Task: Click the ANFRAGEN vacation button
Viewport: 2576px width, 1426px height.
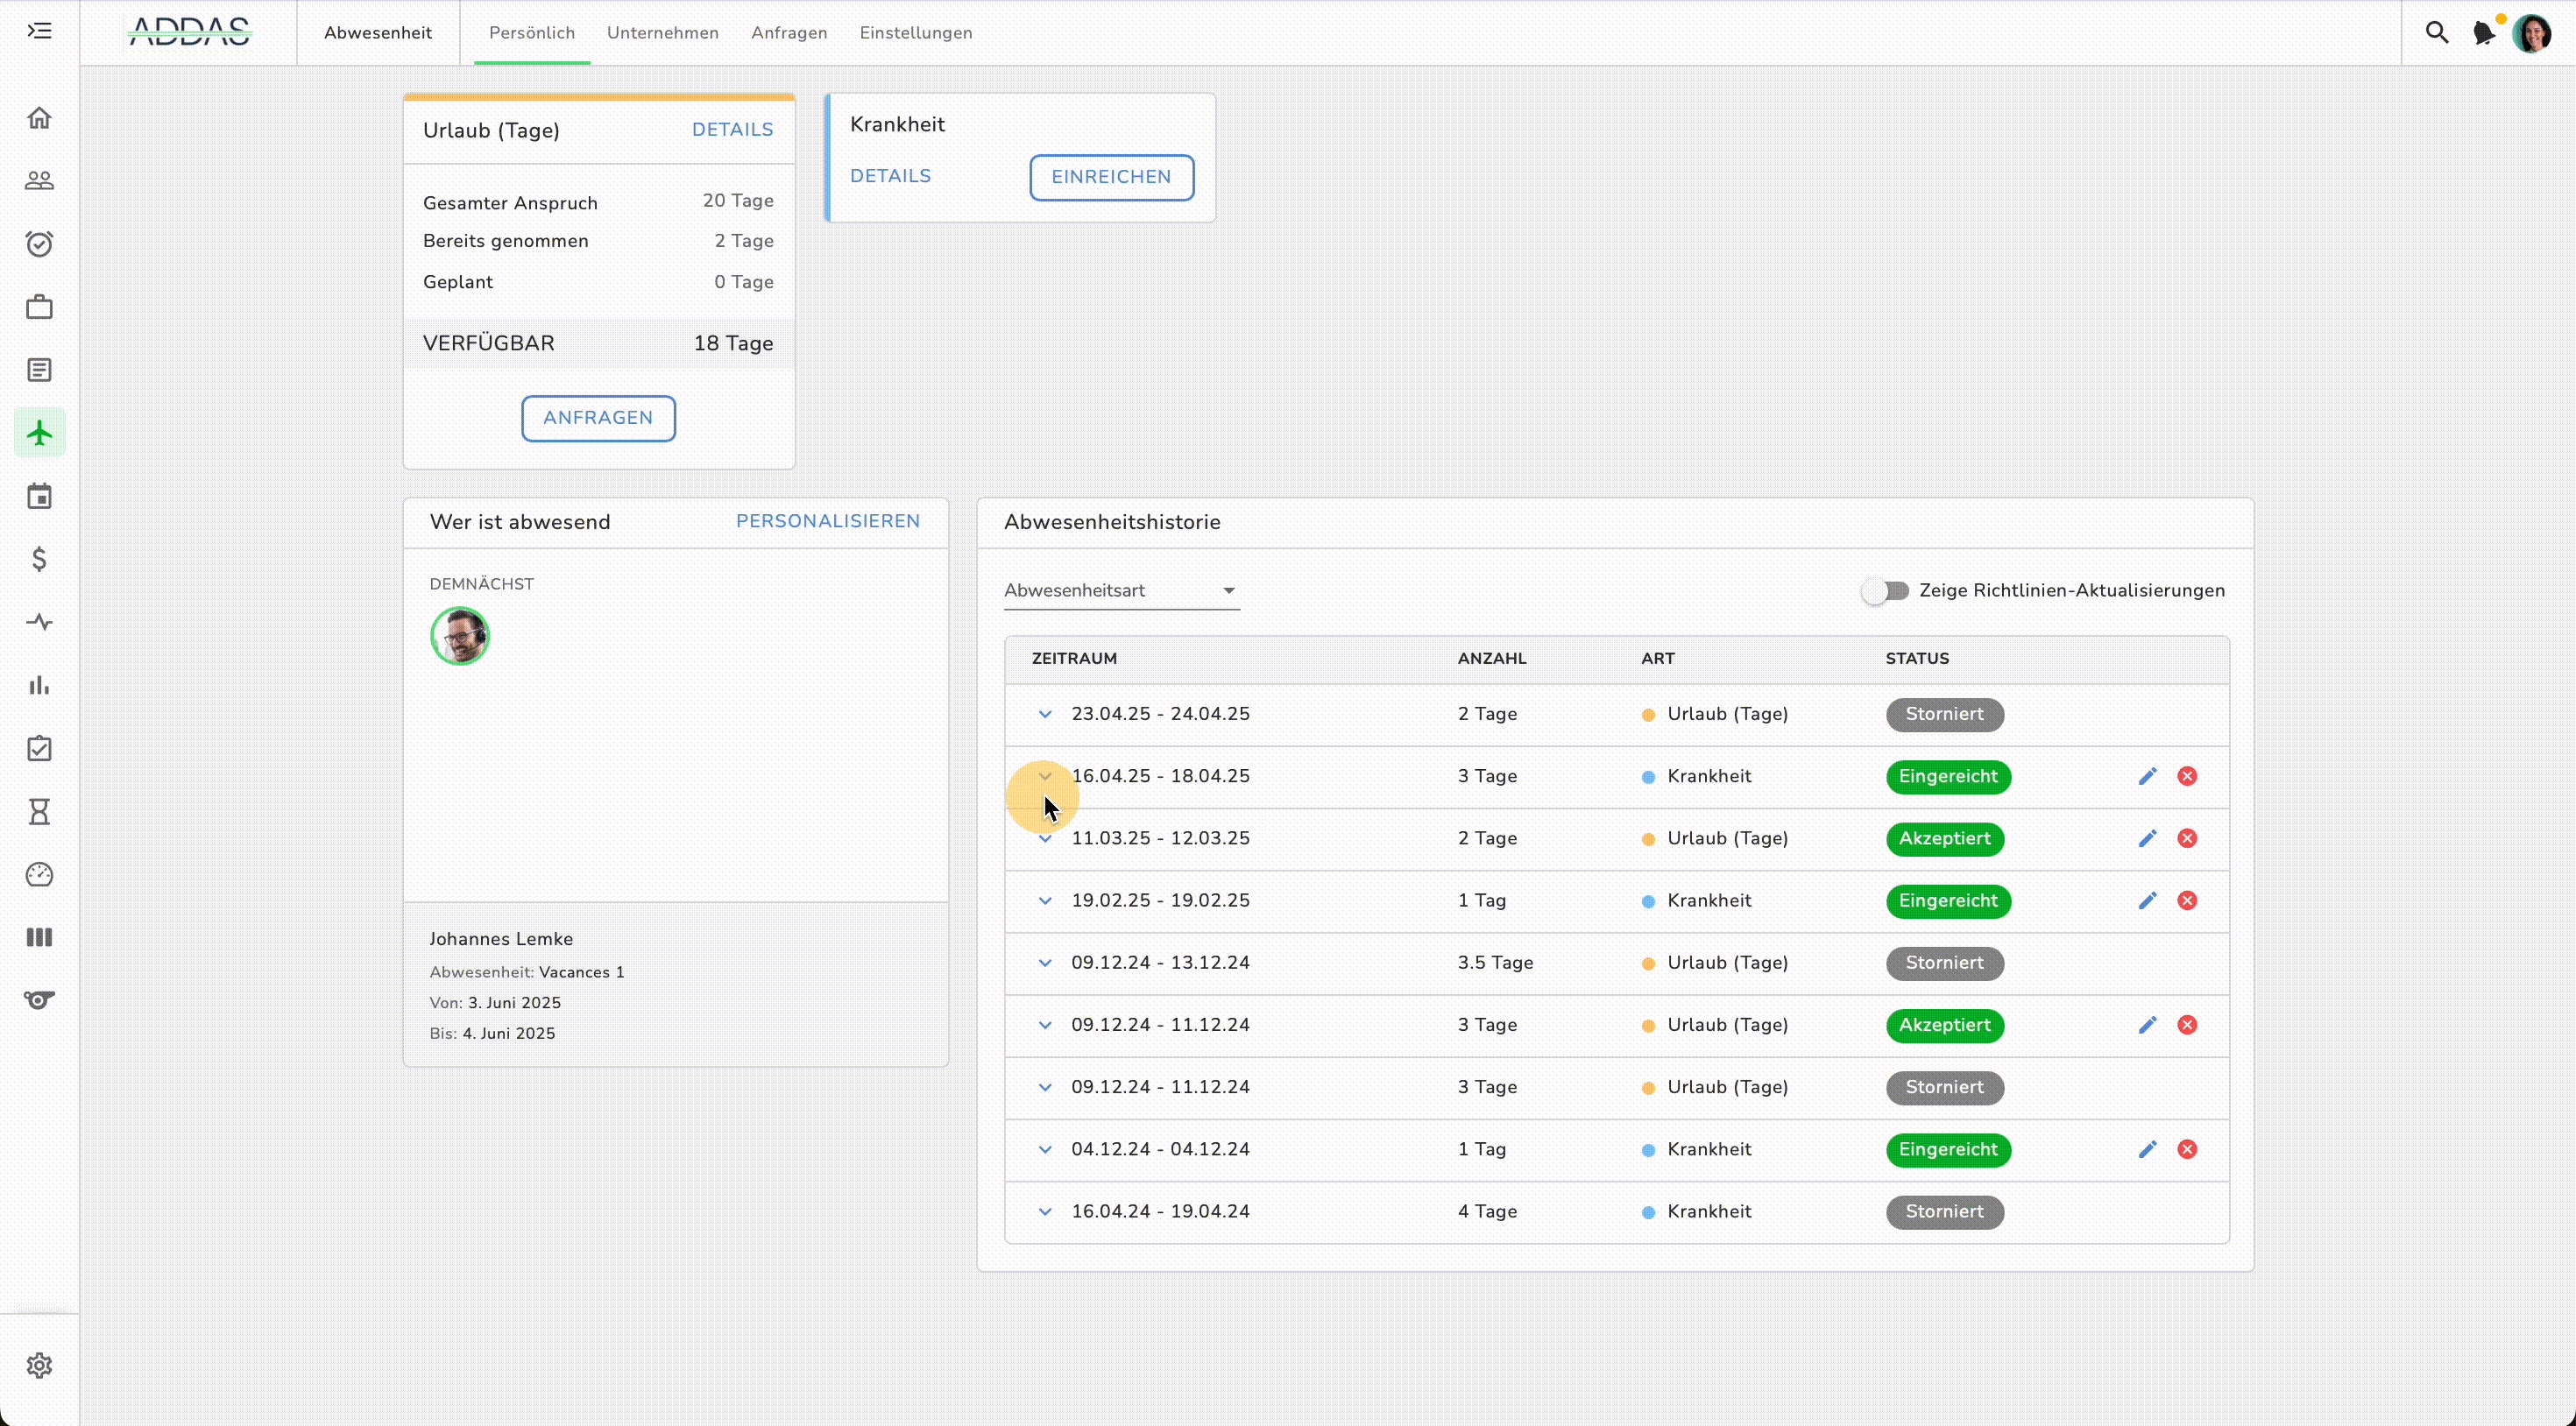Action: 598,418
